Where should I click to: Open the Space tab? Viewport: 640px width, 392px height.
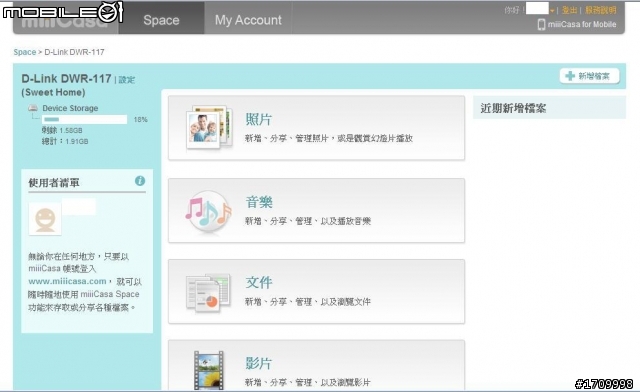(161, 20)
